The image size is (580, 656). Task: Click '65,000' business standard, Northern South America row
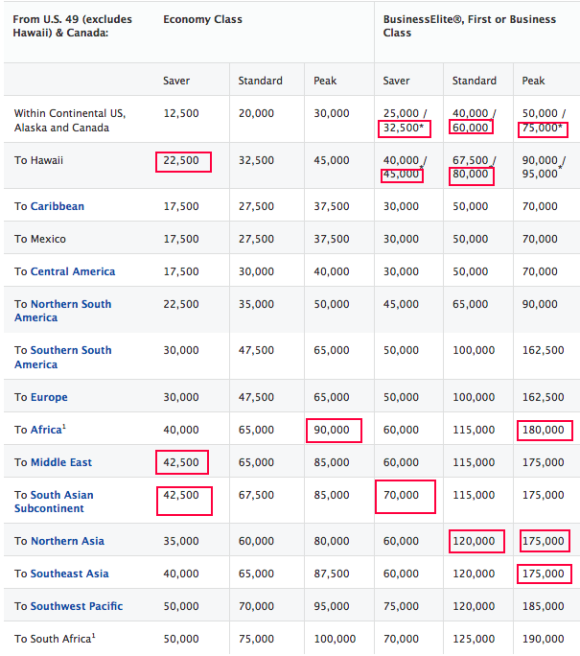[x=470, y=304]
